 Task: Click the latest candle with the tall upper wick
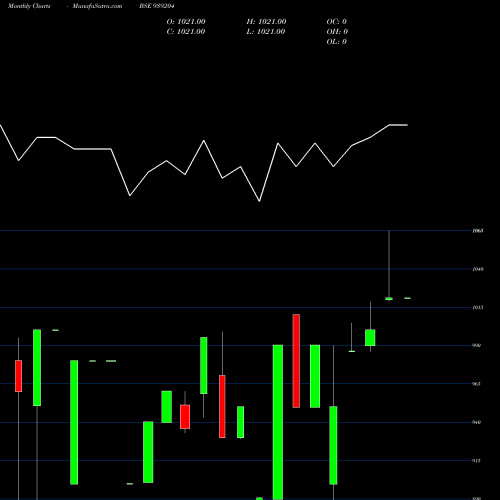(389, 265)
